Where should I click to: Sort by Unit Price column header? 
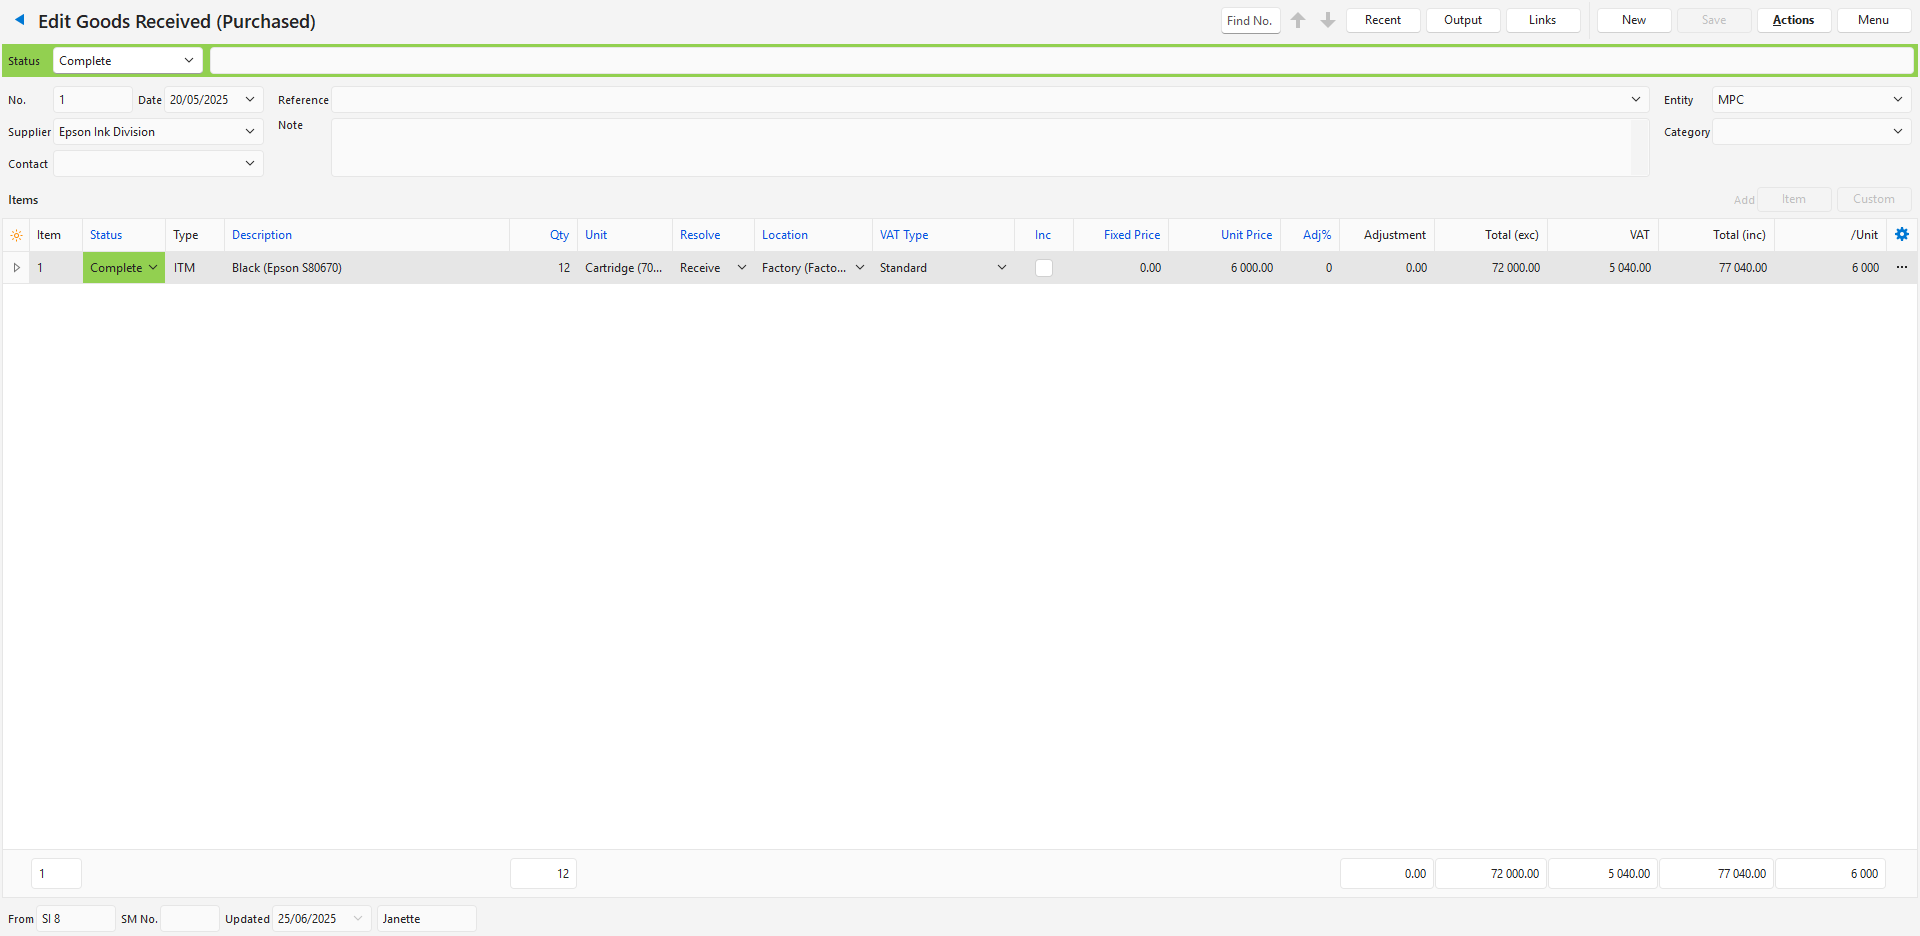pos(1245,235)
